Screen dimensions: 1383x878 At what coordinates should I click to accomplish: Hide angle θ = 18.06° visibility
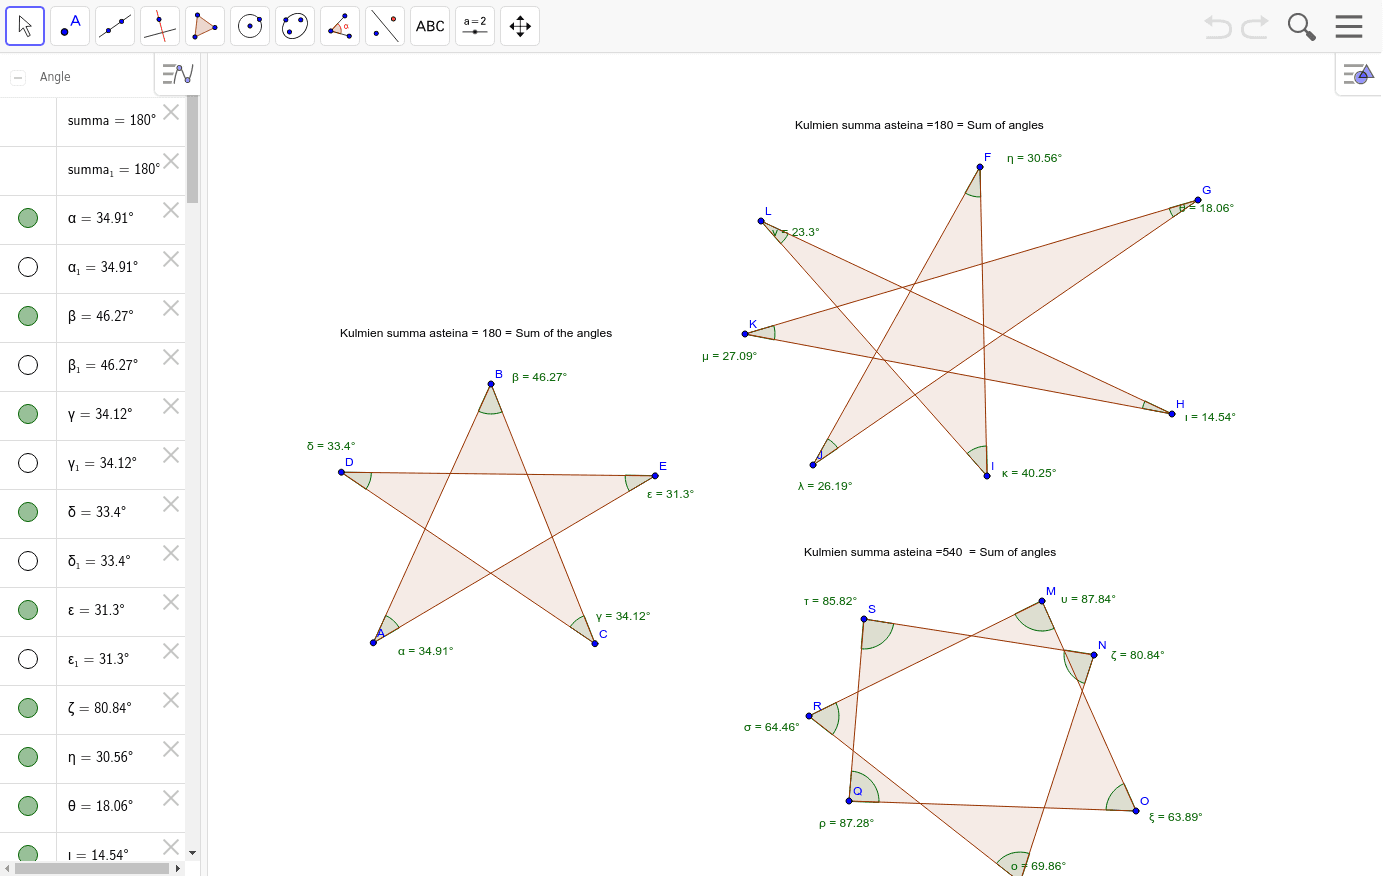(28, 806)
